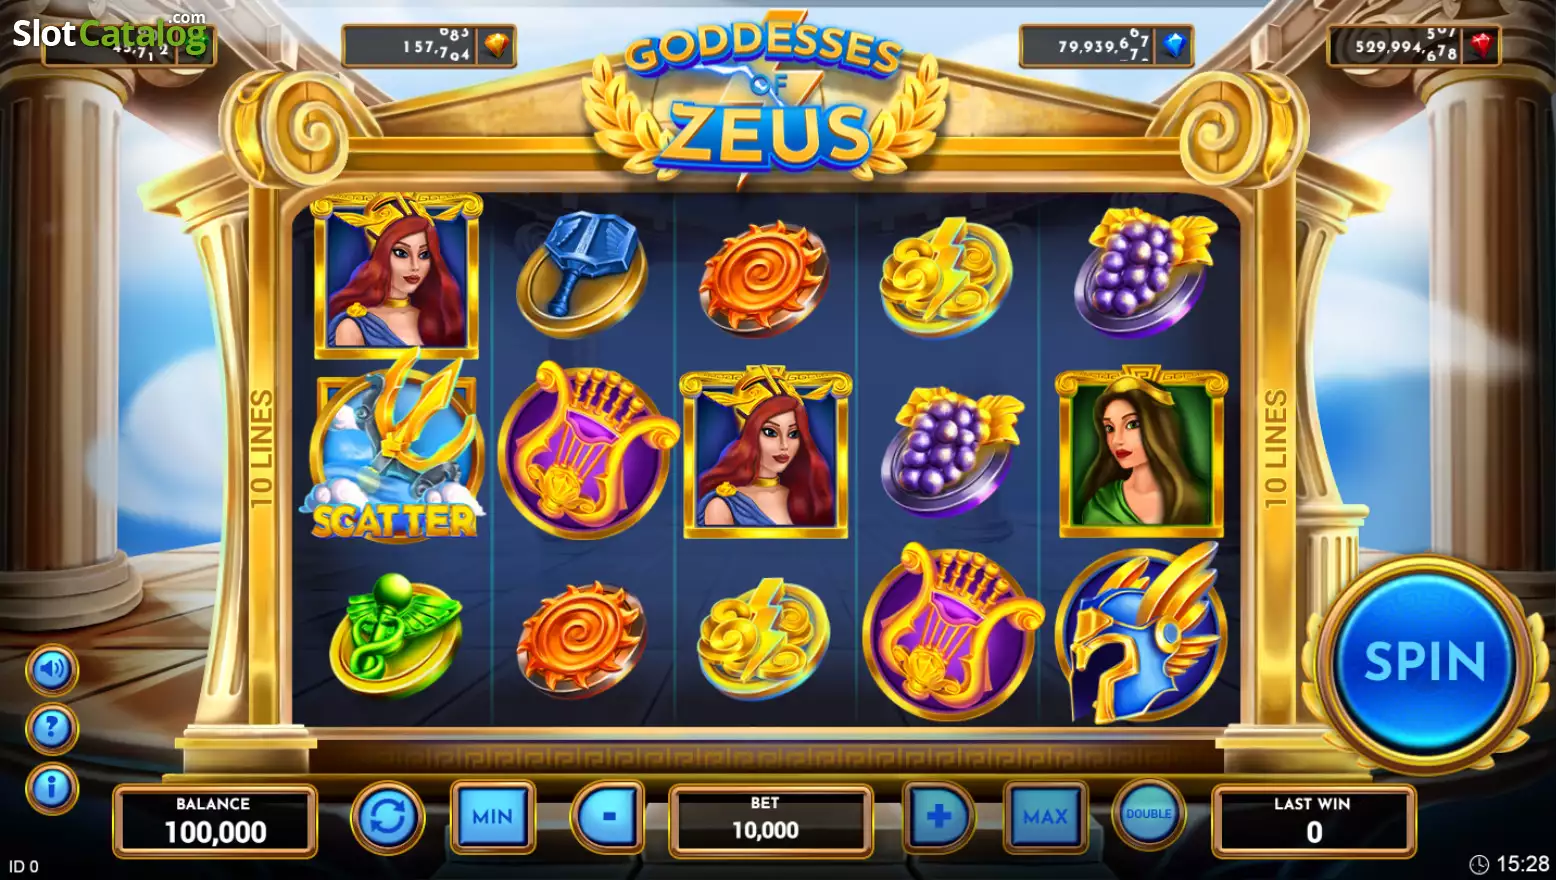
Task: Increase the bet with plus button
Action: point(938,816)
